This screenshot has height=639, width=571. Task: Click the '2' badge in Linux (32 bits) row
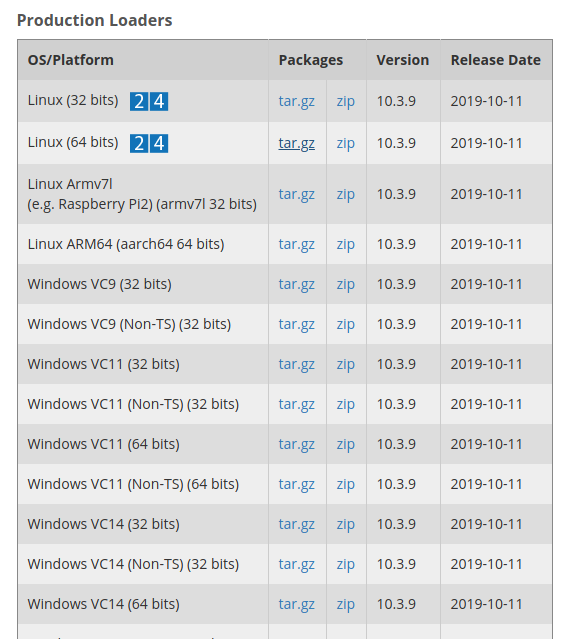[139, 101]
